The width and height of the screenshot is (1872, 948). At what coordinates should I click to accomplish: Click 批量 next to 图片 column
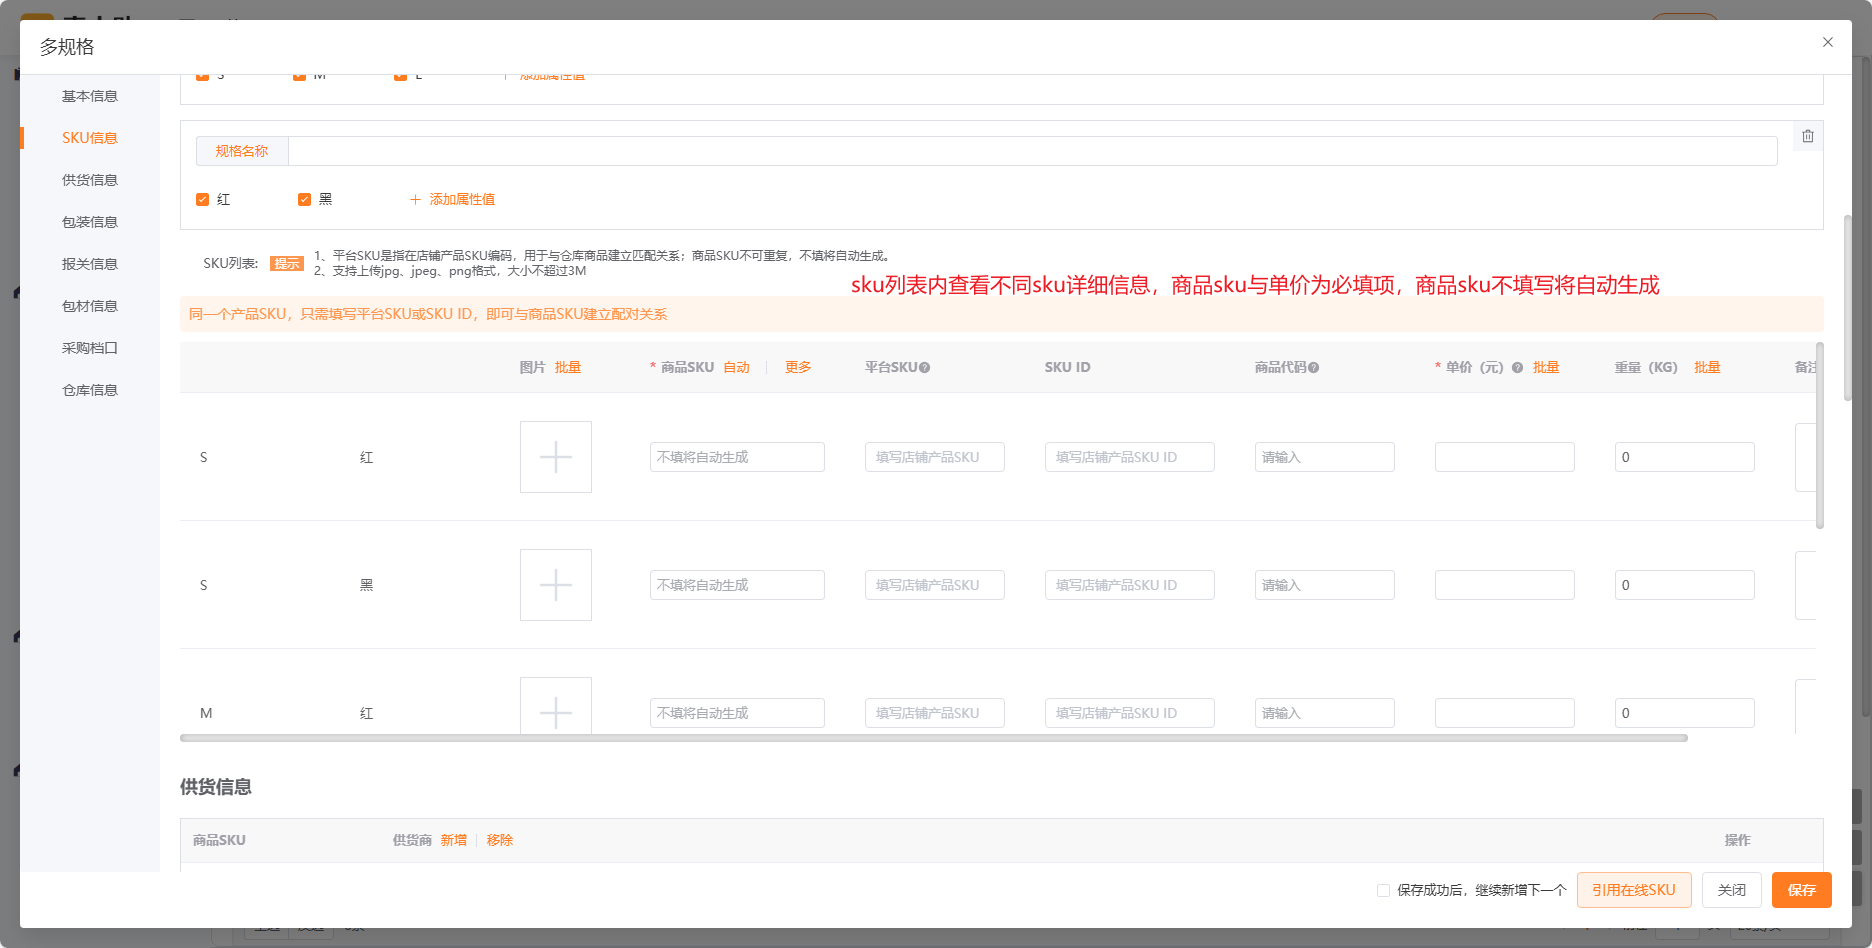pos(568,368)
